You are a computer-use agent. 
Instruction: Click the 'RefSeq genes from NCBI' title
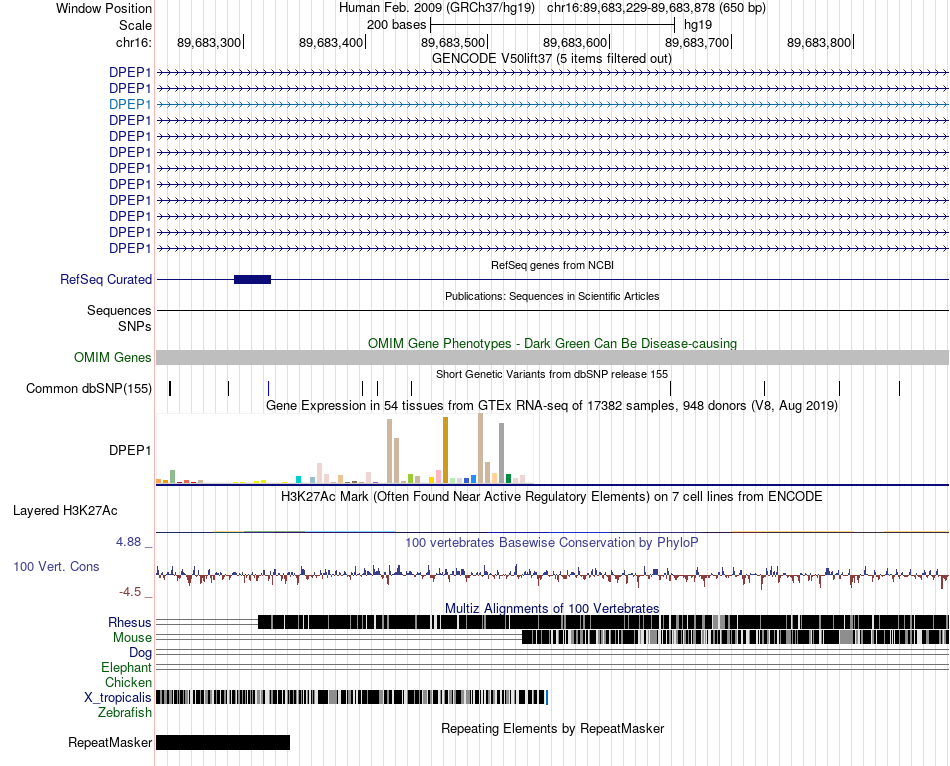[x=552, y=265]
